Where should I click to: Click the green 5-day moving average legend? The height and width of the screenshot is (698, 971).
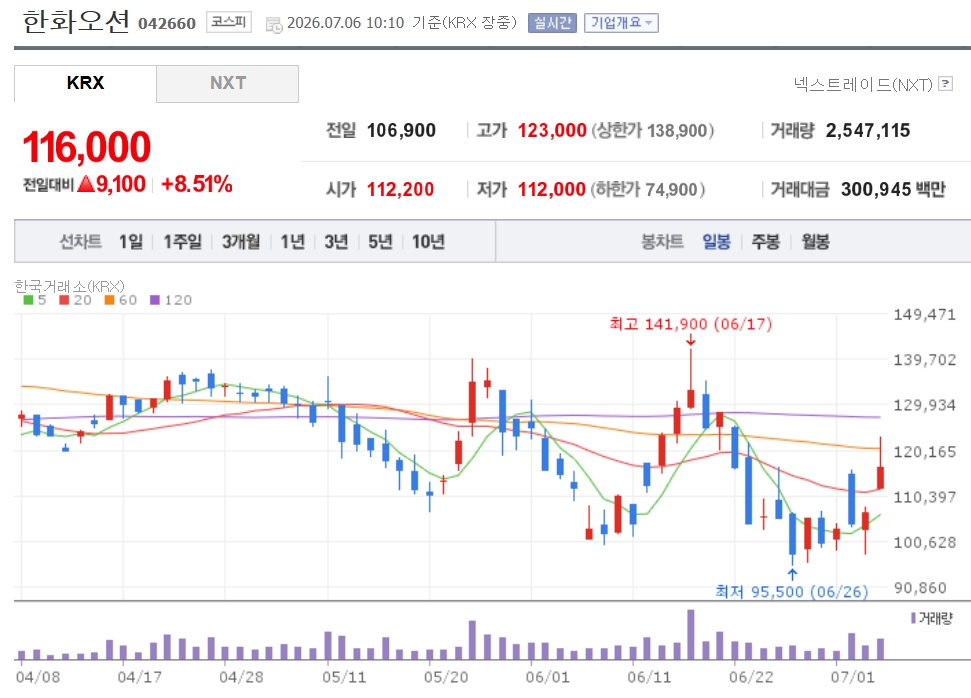point(35,300)
